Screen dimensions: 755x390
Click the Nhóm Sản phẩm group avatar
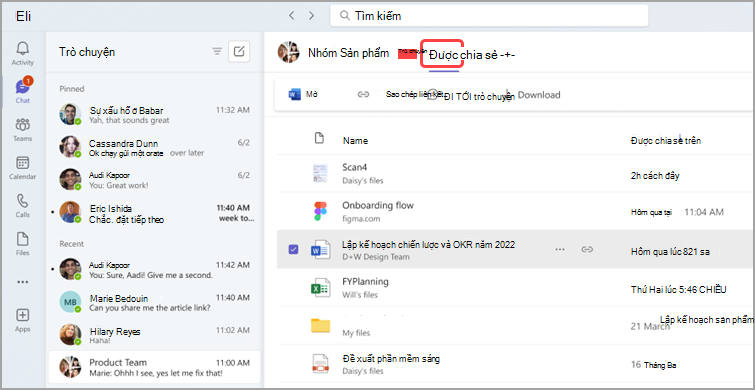tap(289, 52)
